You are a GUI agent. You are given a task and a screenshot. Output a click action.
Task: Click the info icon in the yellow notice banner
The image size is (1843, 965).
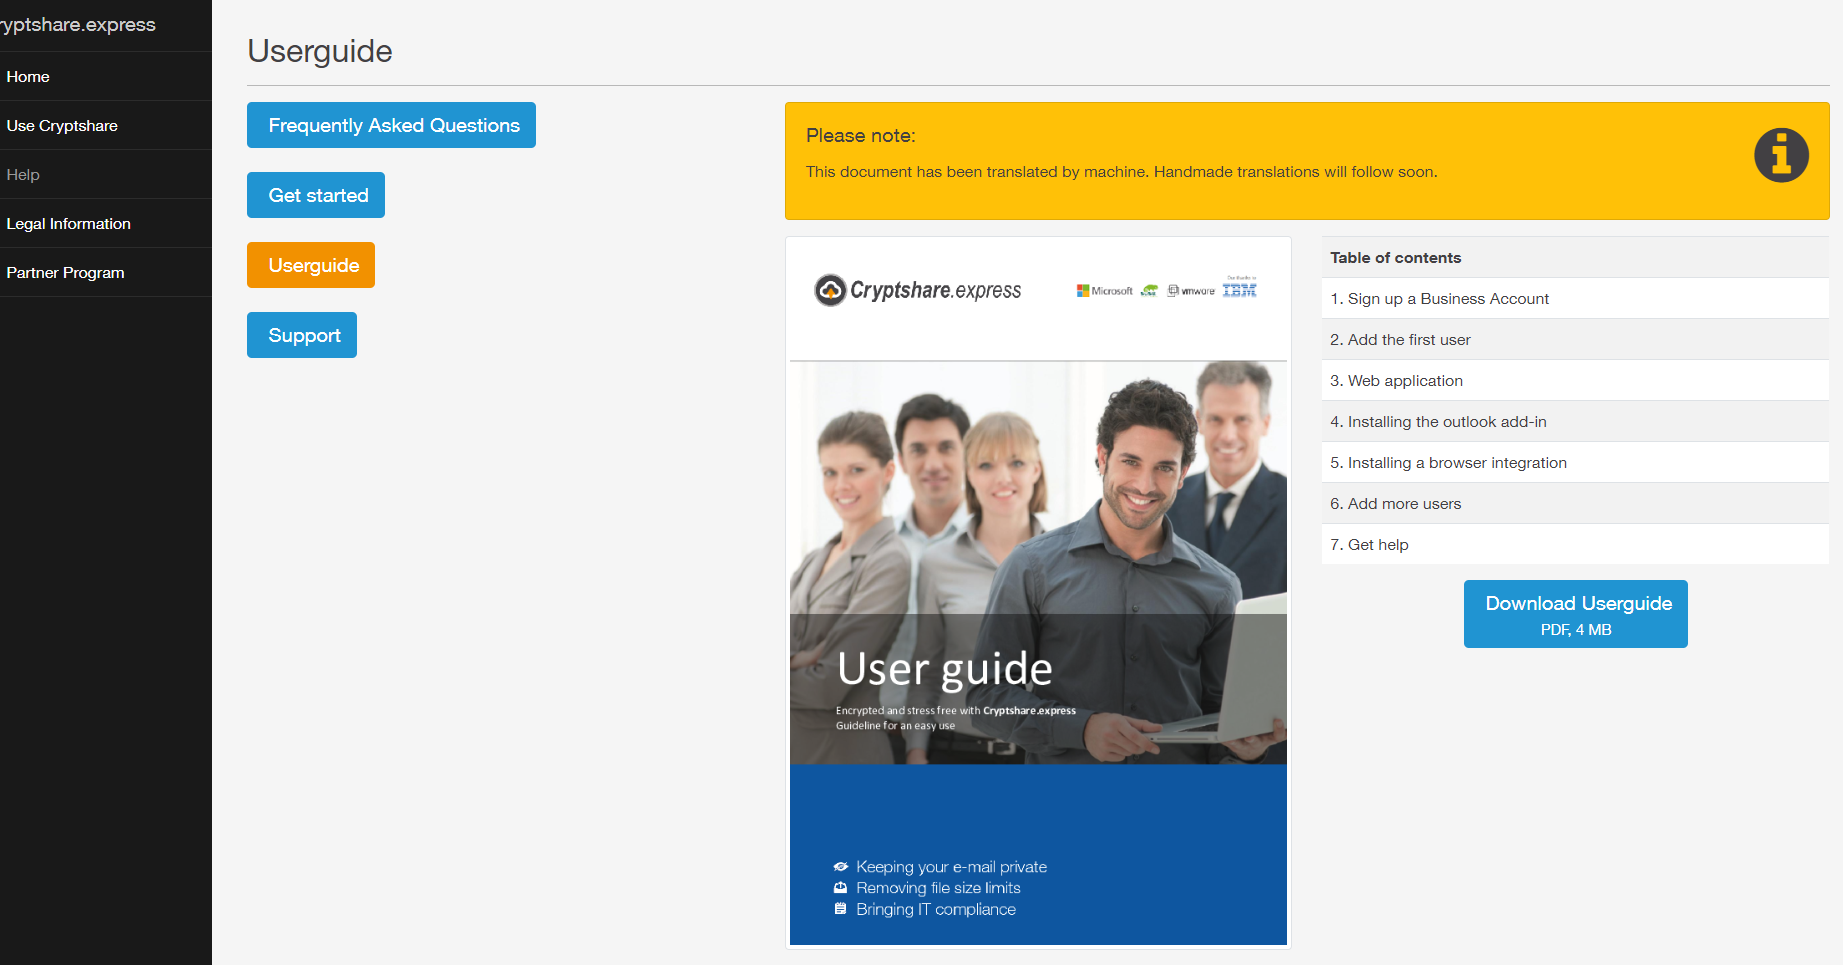[x=1781, y=155]
